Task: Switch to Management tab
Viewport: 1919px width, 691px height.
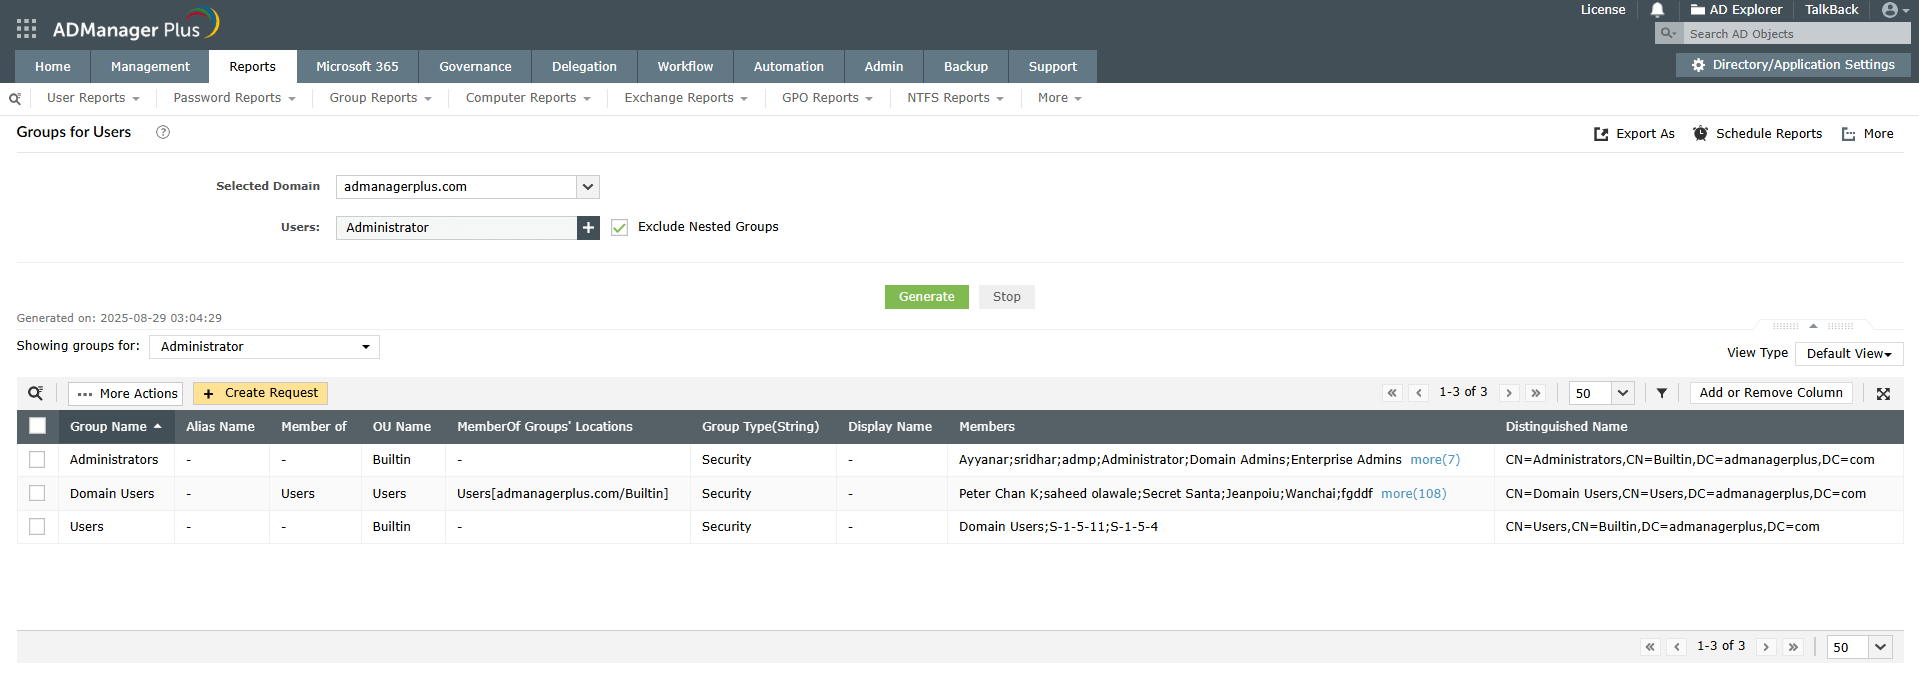Action: coord(150,67)
